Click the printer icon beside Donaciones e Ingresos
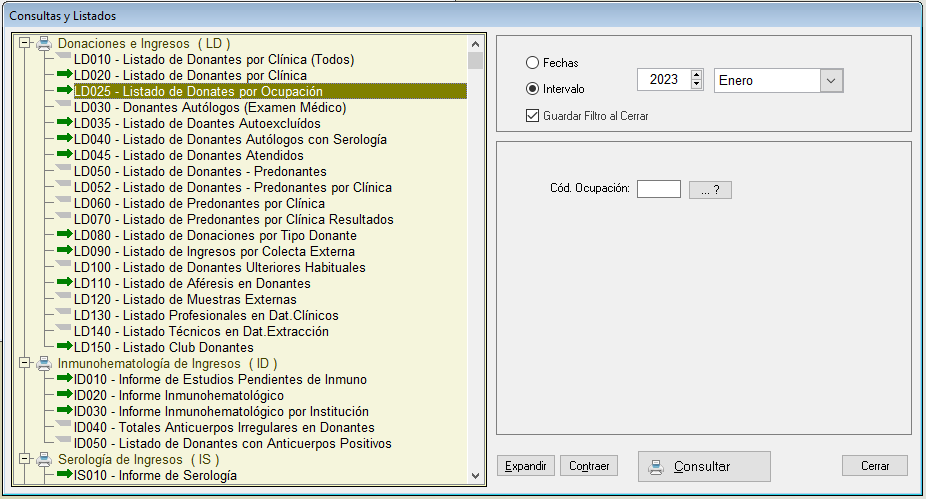This screenshot has height=499, width=926. click(x=44, y=44)
